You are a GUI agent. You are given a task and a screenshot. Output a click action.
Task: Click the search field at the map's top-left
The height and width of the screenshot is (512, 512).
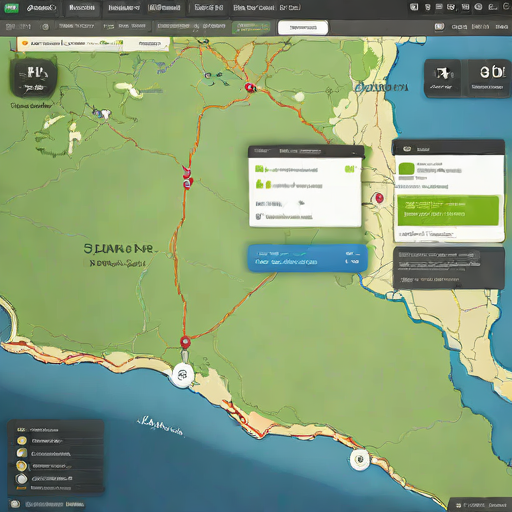93,44
